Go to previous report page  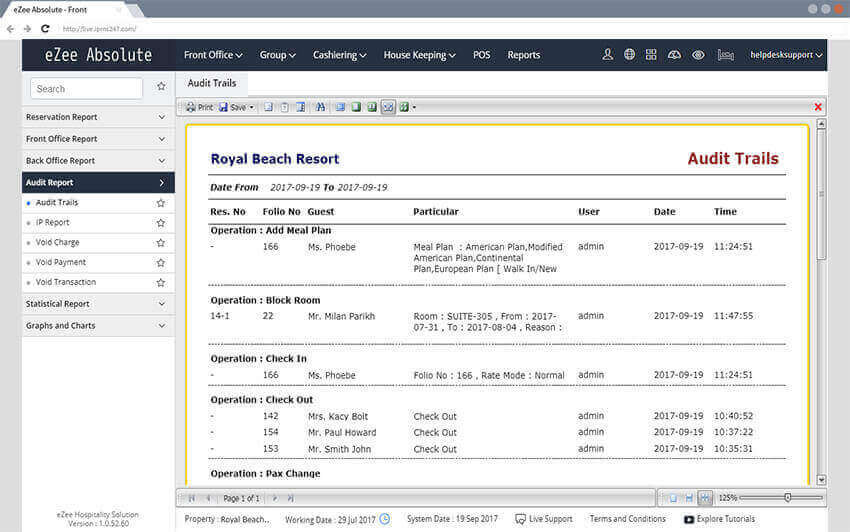208,498
